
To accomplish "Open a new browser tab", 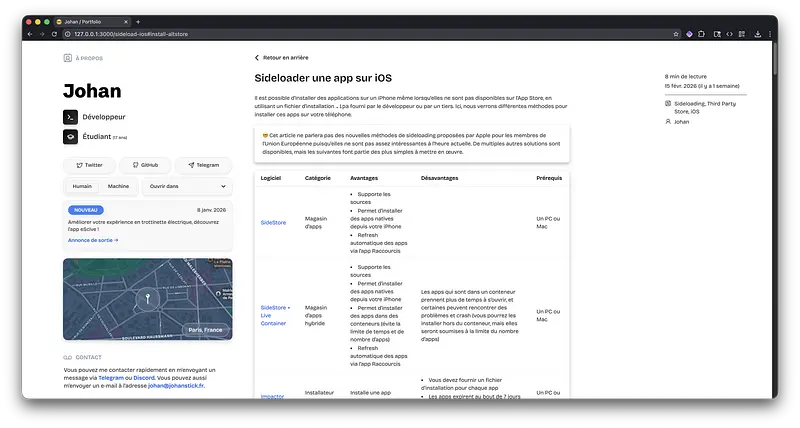I will point(138,21).
